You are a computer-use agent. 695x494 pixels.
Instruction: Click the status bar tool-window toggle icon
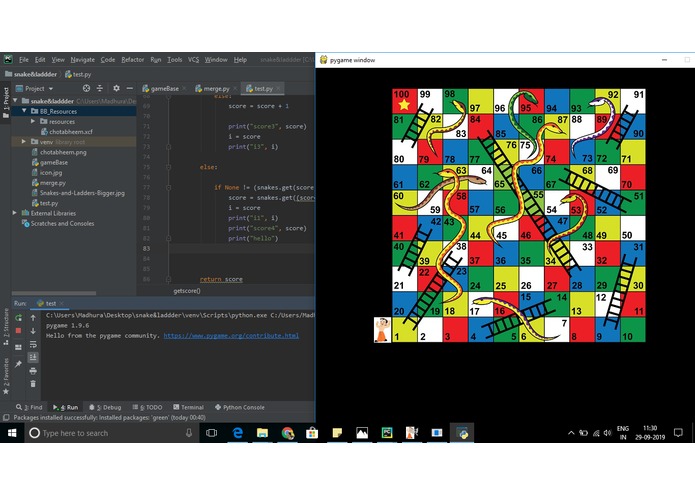pos(6,417)
